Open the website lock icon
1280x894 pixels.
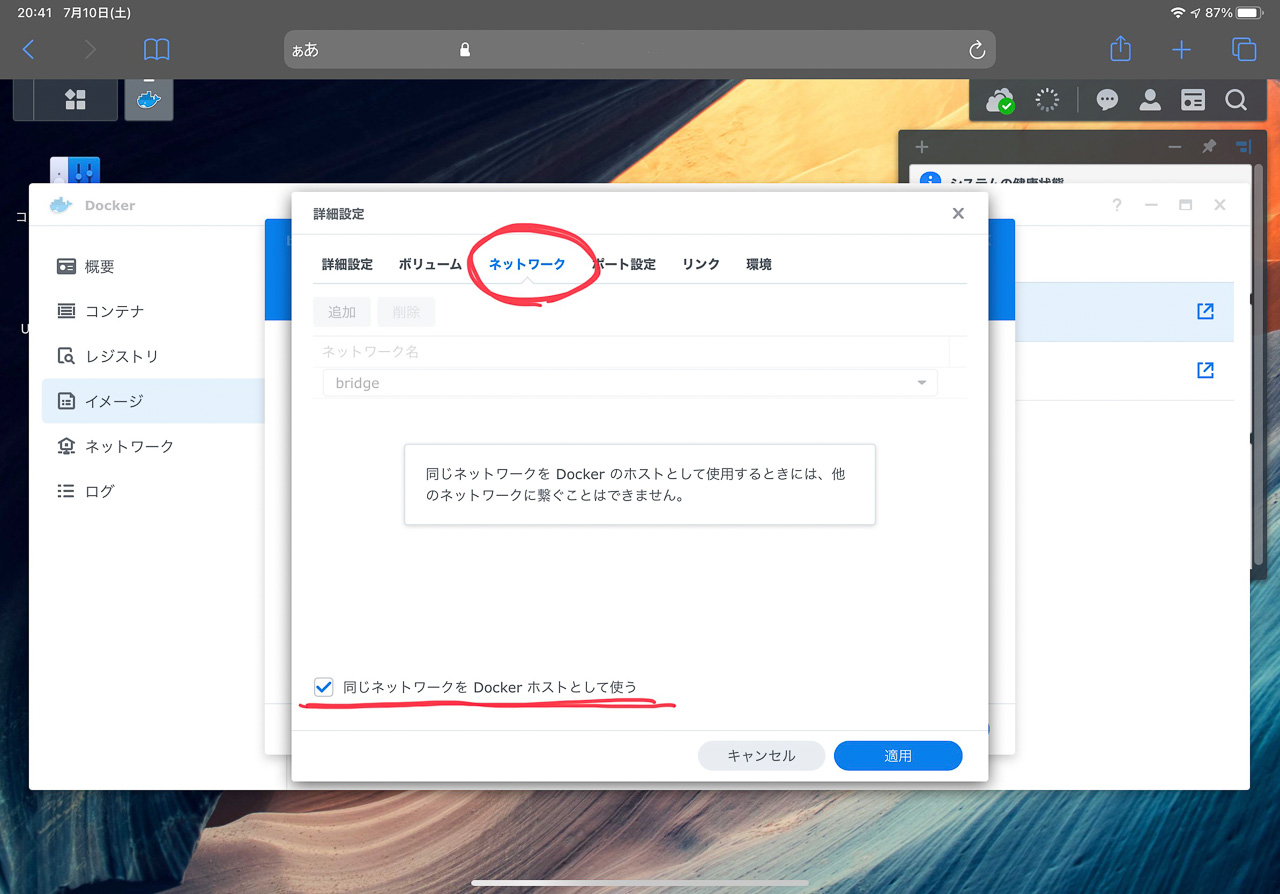pos(464,50)
